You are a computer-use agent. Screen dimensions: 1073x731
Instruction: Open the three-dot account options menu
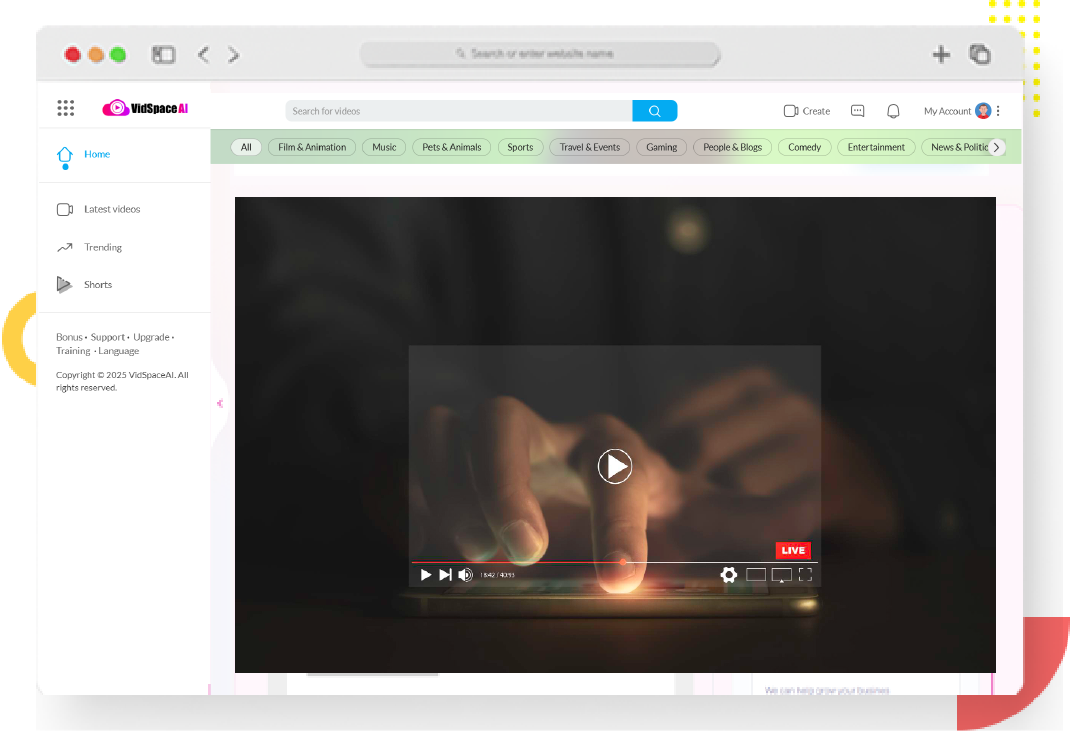click(x=998, y=111)
